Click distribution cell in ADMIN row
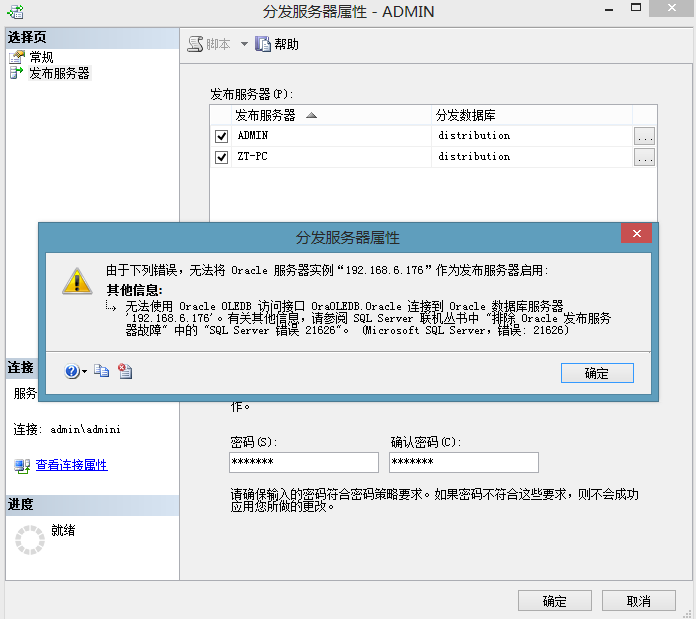The height and width of the screenshot is (619, 696). point(532,136)
